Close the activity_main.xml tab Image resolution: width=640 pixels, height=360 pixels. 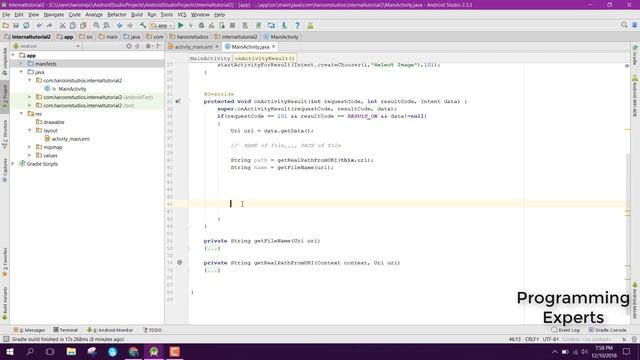217,47
